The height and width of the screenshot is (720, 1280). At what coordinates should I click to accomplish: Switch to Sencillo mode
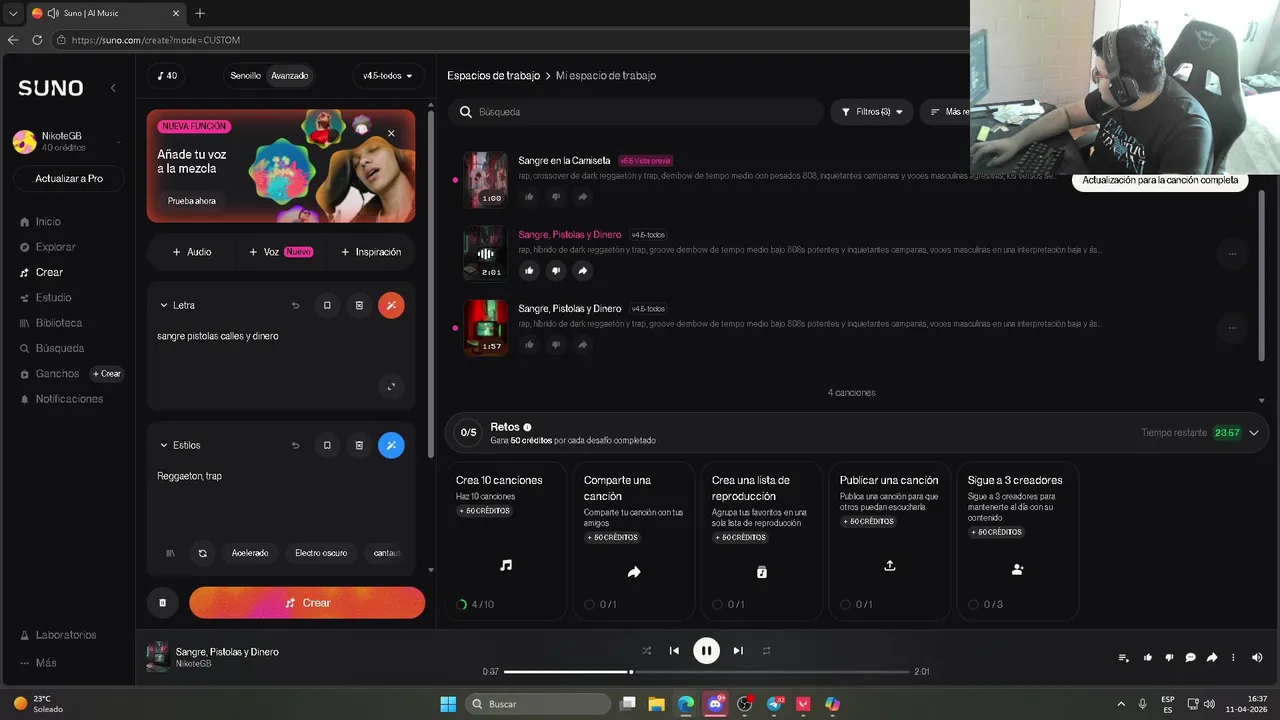tap(245, 76)
